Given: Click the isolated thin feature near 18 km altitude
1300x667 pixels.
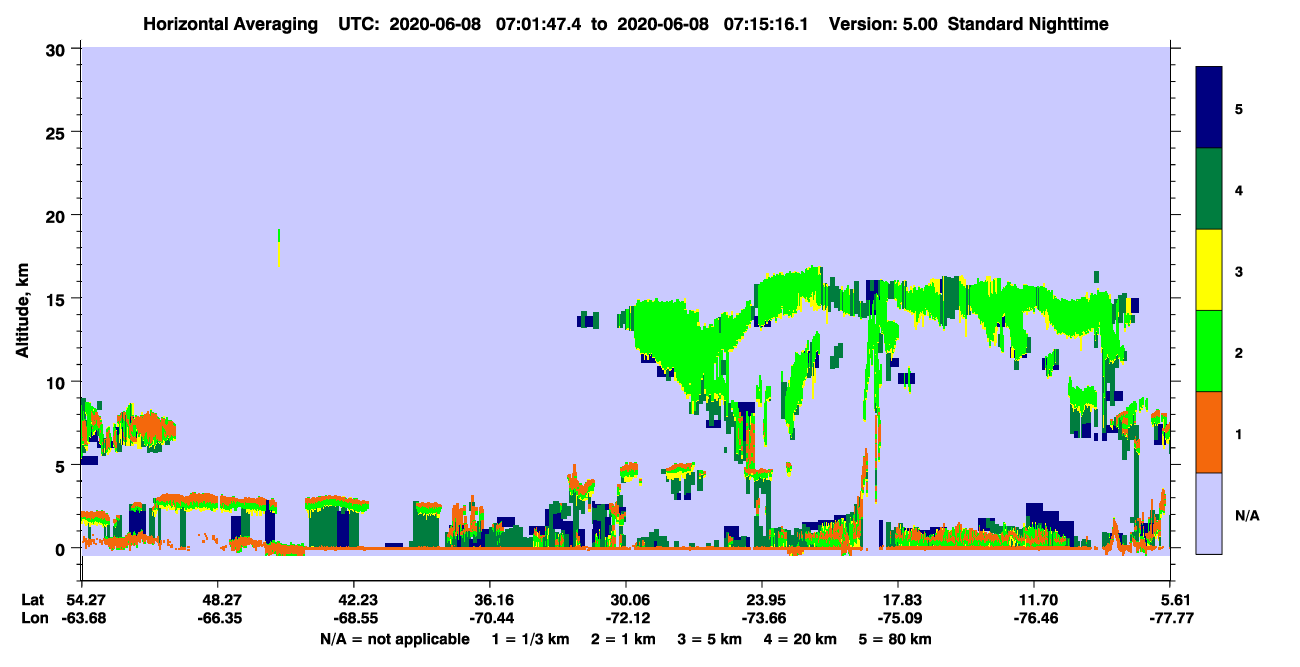Looking at the screenshot, I should point(278,248).
